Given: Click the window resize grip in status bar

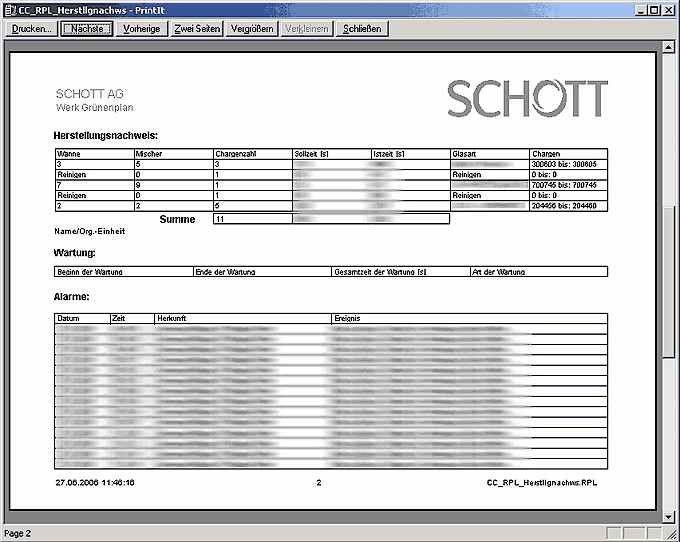Looking at the screenshot, I should (670, 534).
